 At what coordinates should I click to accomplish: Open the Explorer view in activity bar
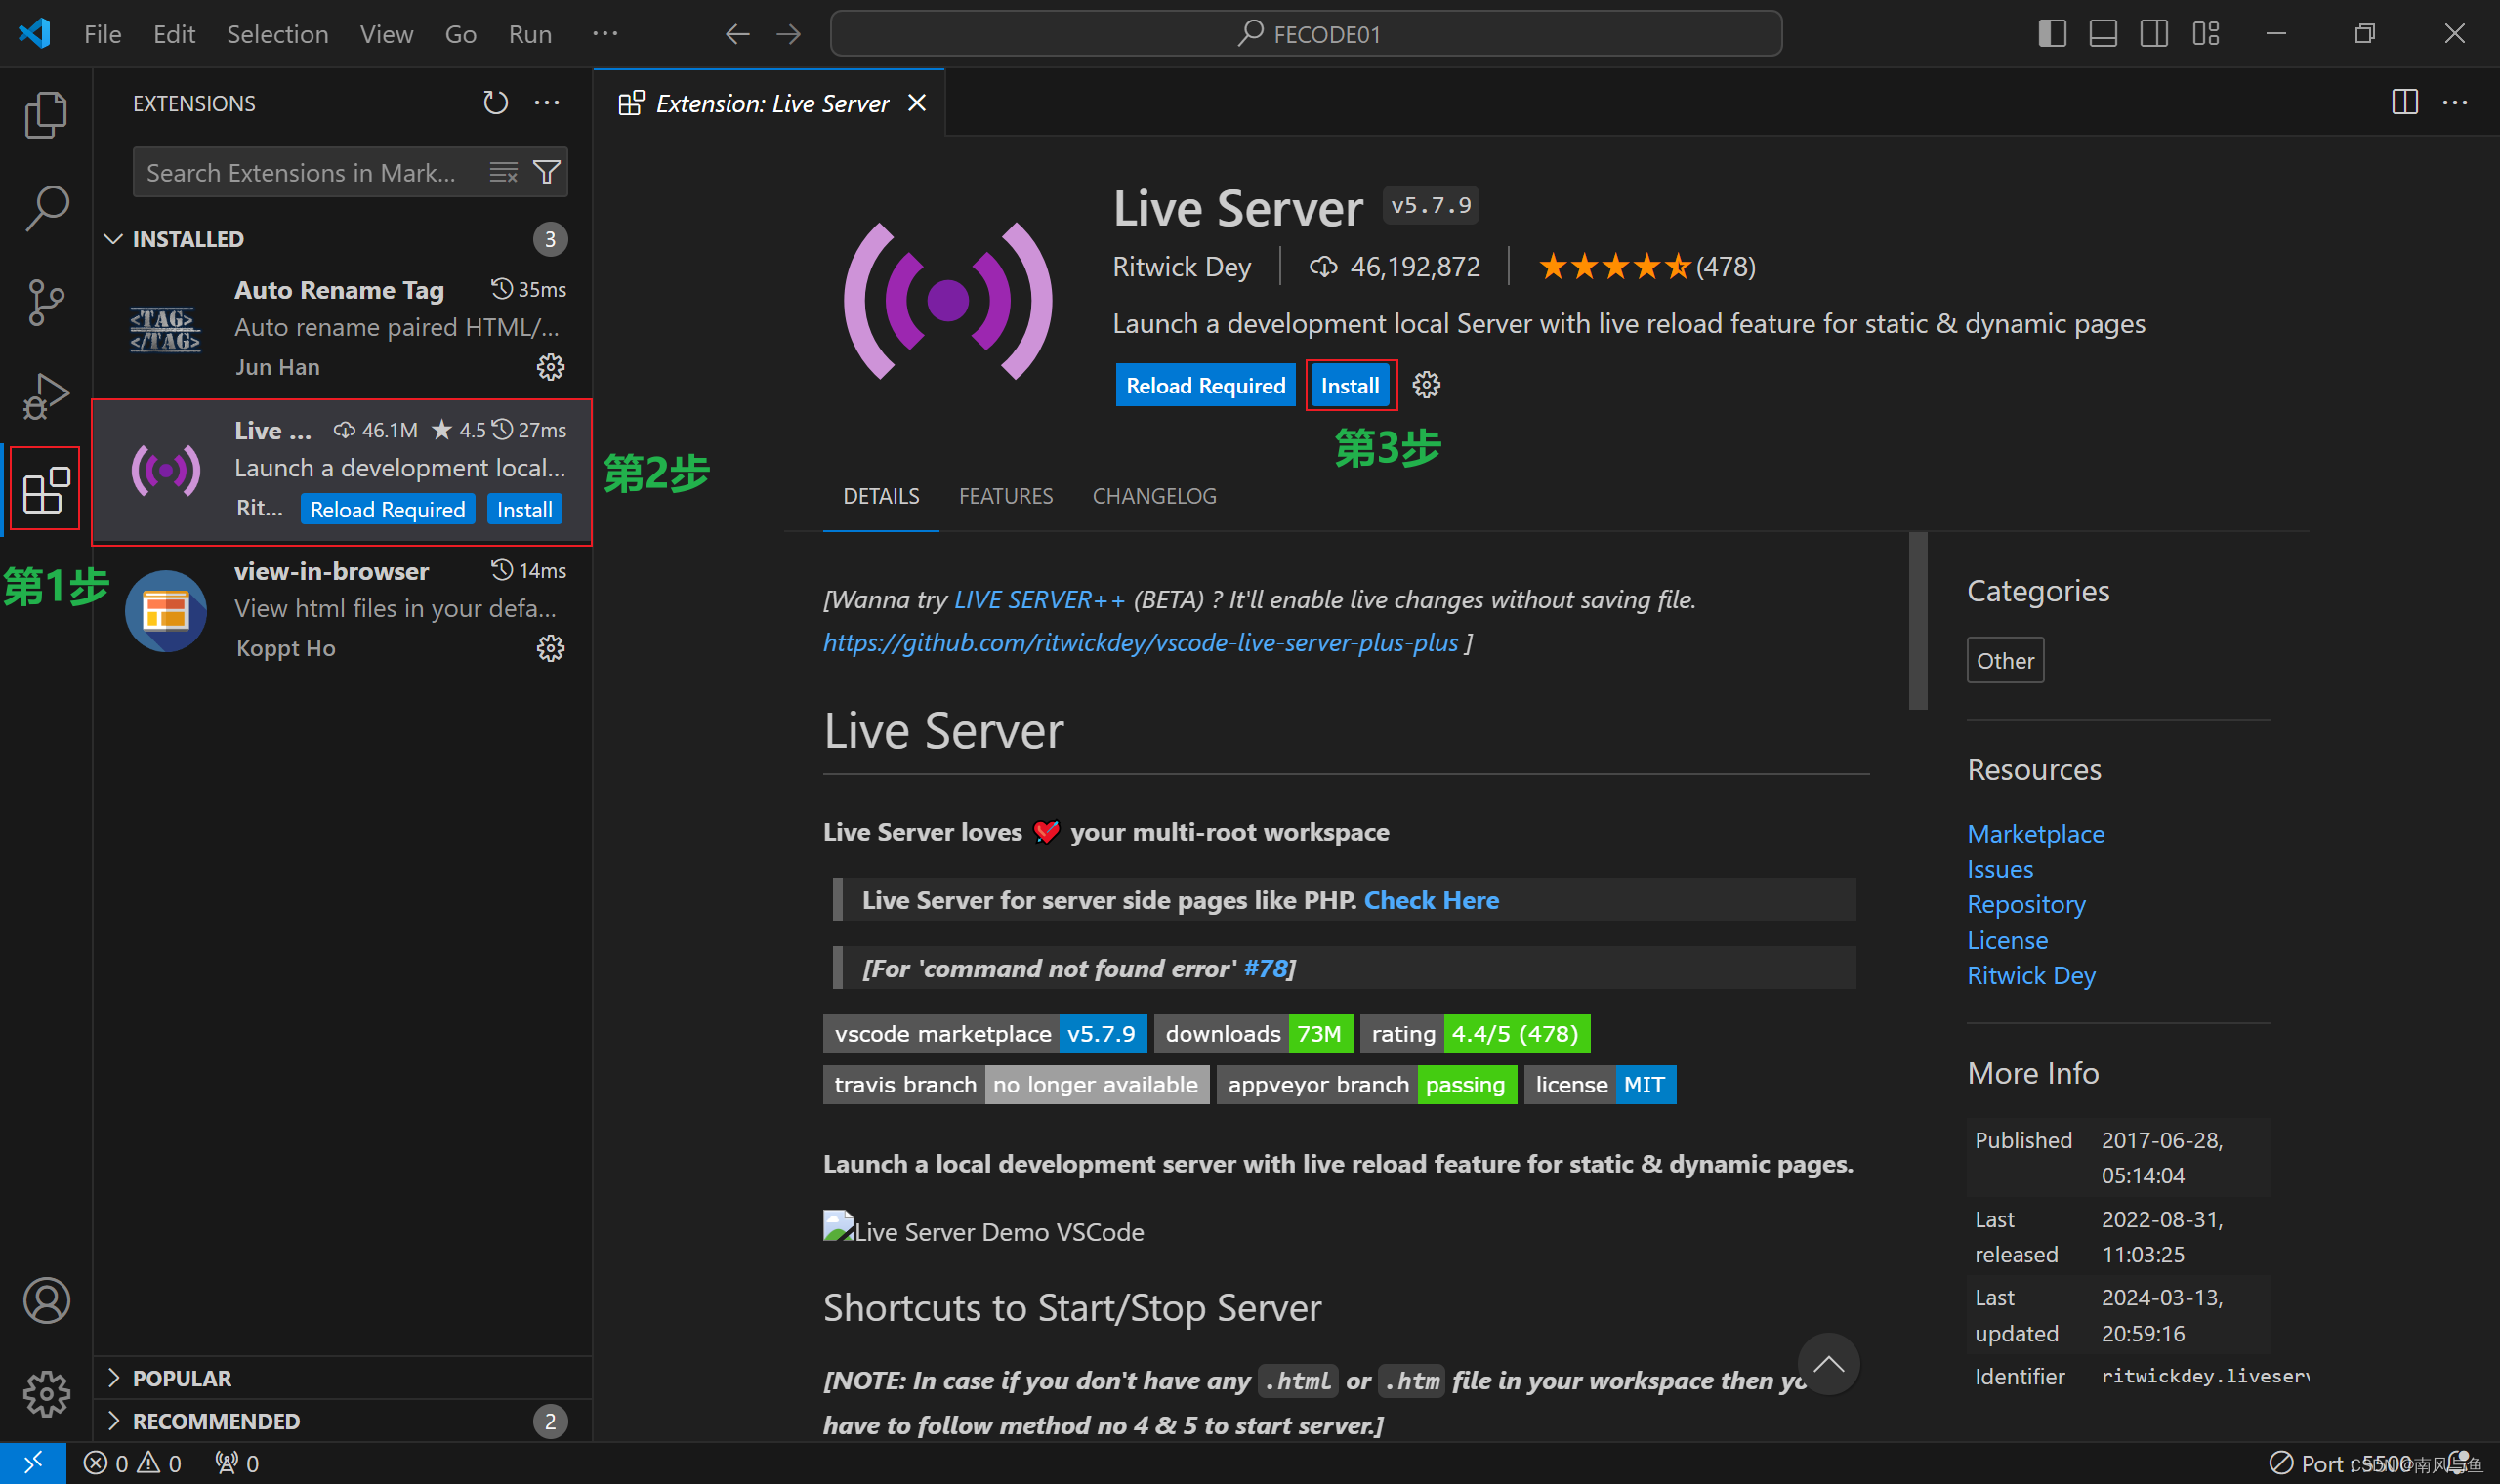pyautogui.click(x=46, y=114)
